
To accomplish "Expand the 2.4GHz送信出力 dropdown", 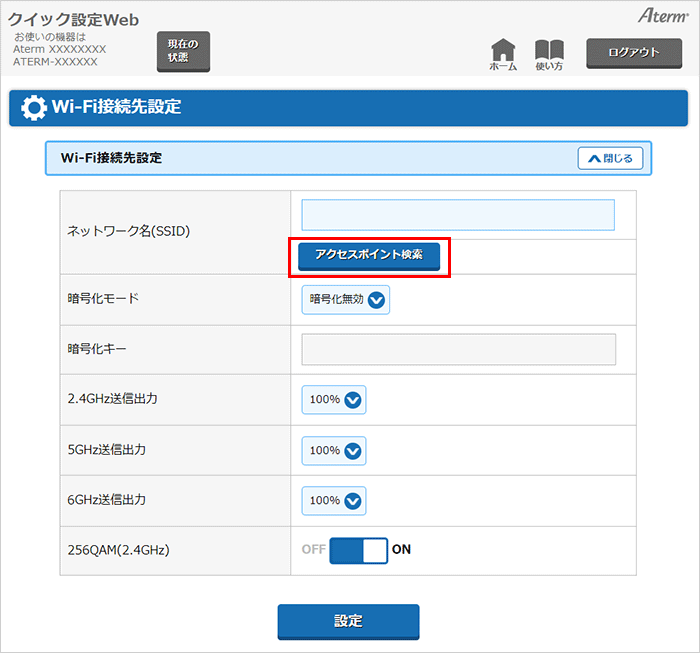I will (x=334, y=400).
